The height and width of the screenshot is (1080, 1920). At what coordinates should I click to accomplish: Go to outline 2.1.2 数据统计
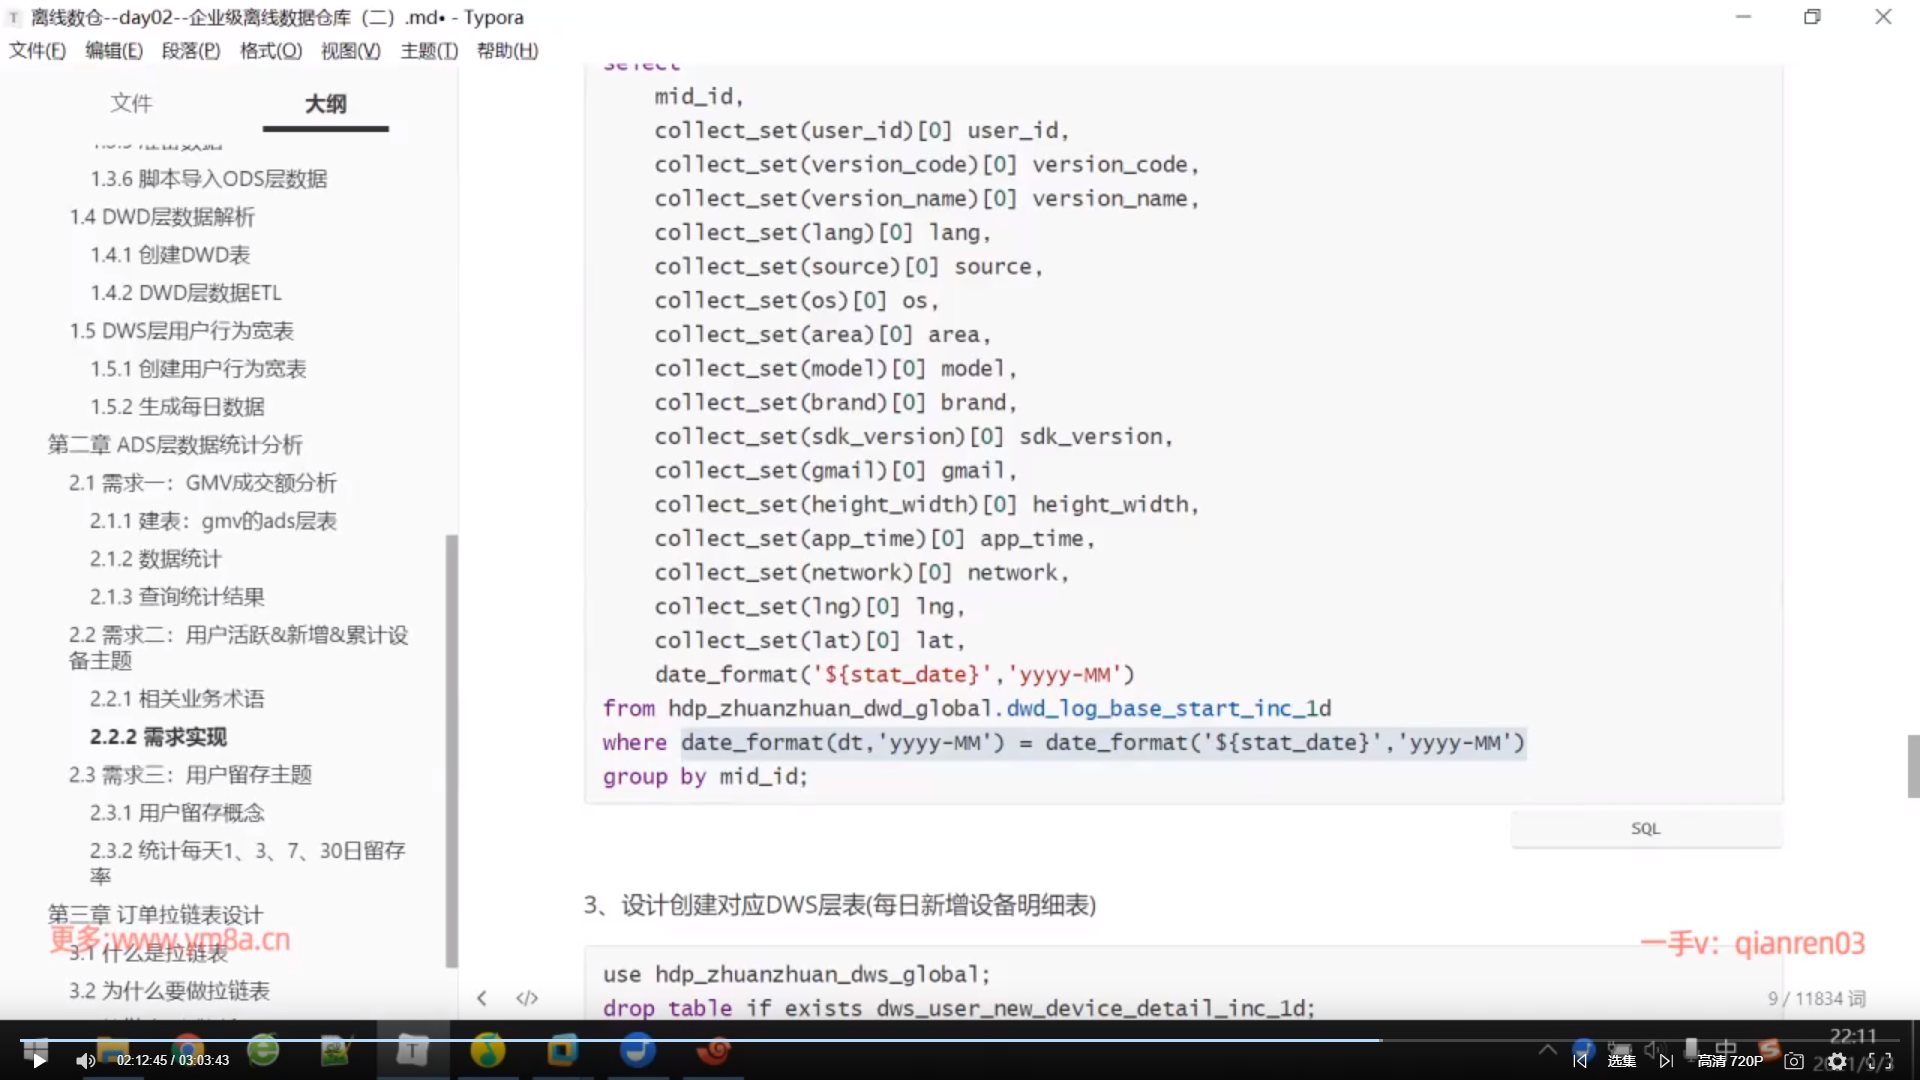(x=155, y=559)
